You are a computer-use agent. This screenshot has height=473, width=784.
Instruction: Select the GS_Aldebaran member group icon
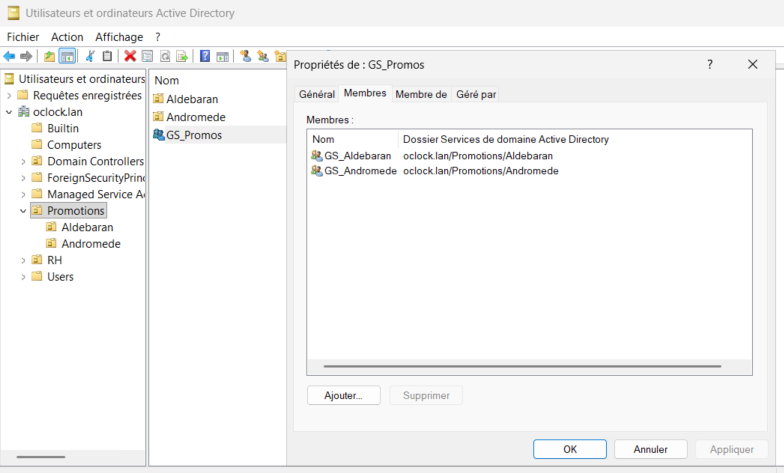click(x=317, y=156)
